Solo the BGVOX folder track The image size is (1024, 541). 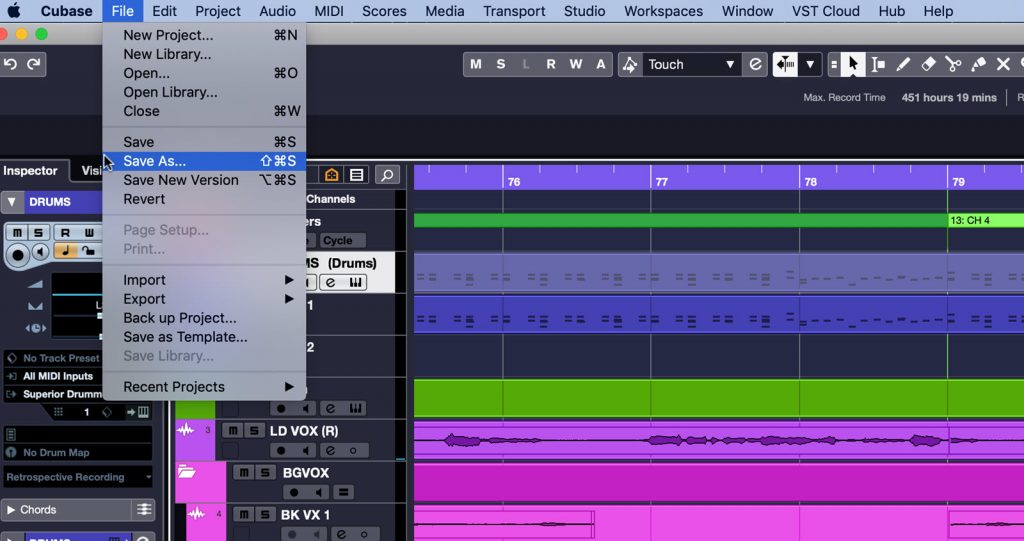tap(264, 472)
